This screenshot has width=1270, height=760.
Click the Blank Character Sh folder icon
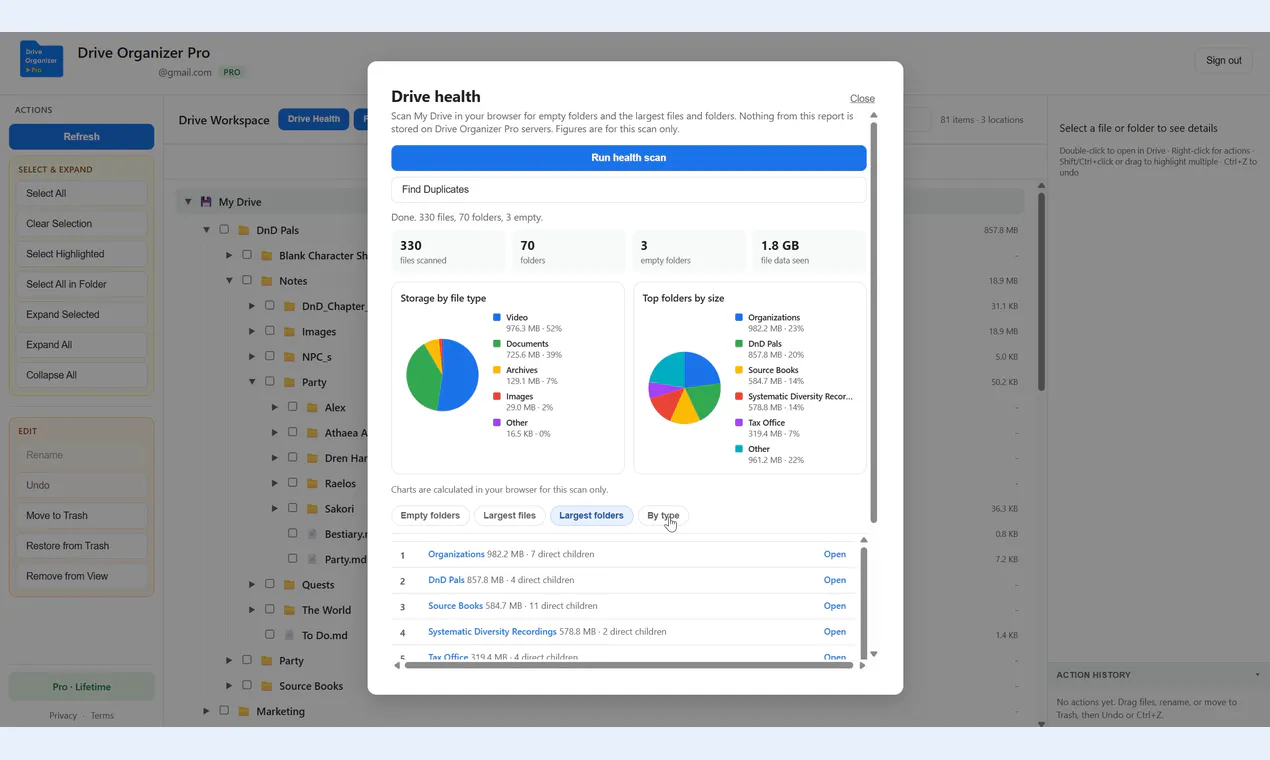267,256
